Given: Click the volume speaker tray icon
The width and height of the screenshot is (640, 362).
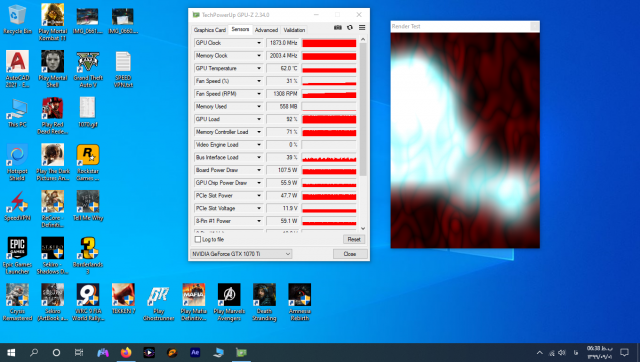Looking at the screenshot, I should [562, 353].
